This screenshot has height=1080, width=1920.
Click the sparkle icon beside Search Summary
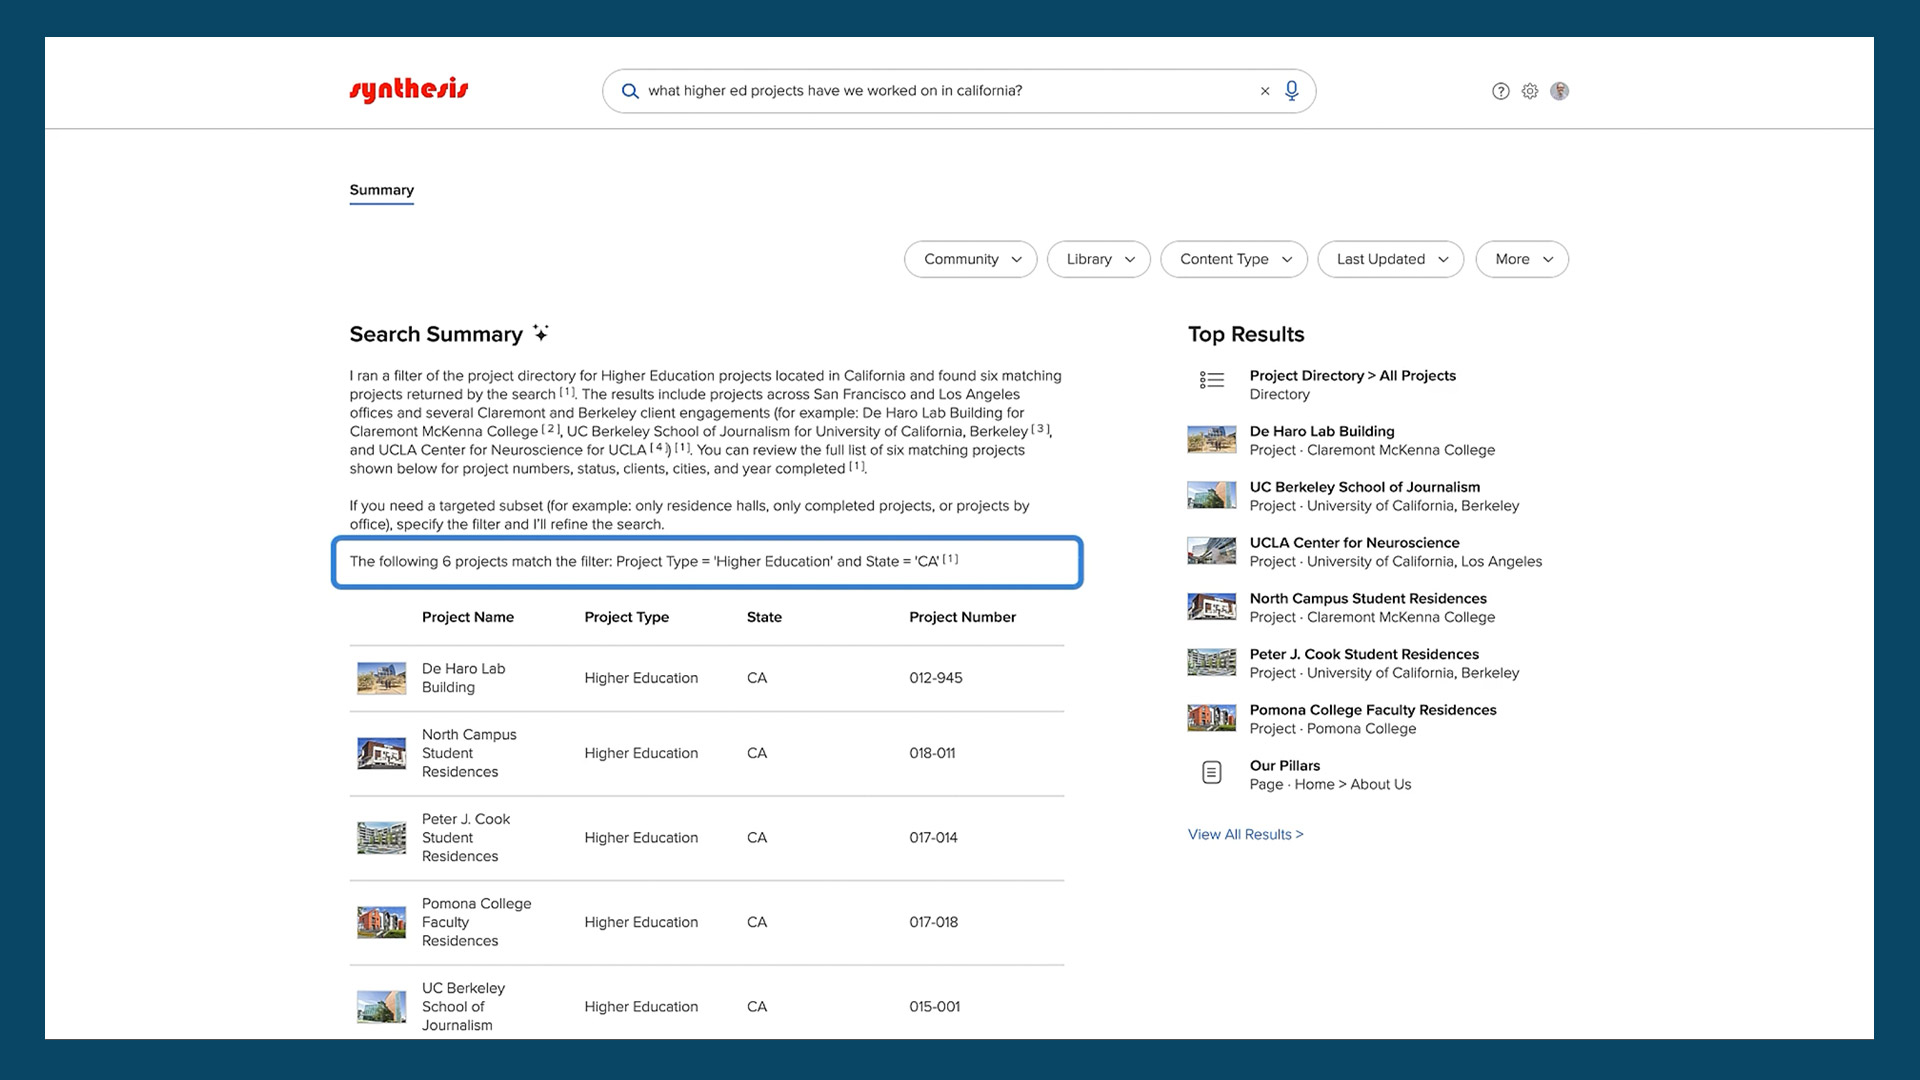[541, 333]
